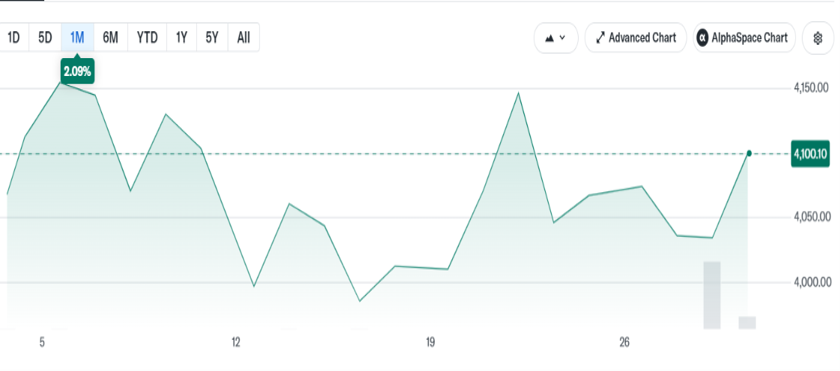Switch to 6M time range
The height and width of the screenshot is (371, 840).
tap(110, 37)
